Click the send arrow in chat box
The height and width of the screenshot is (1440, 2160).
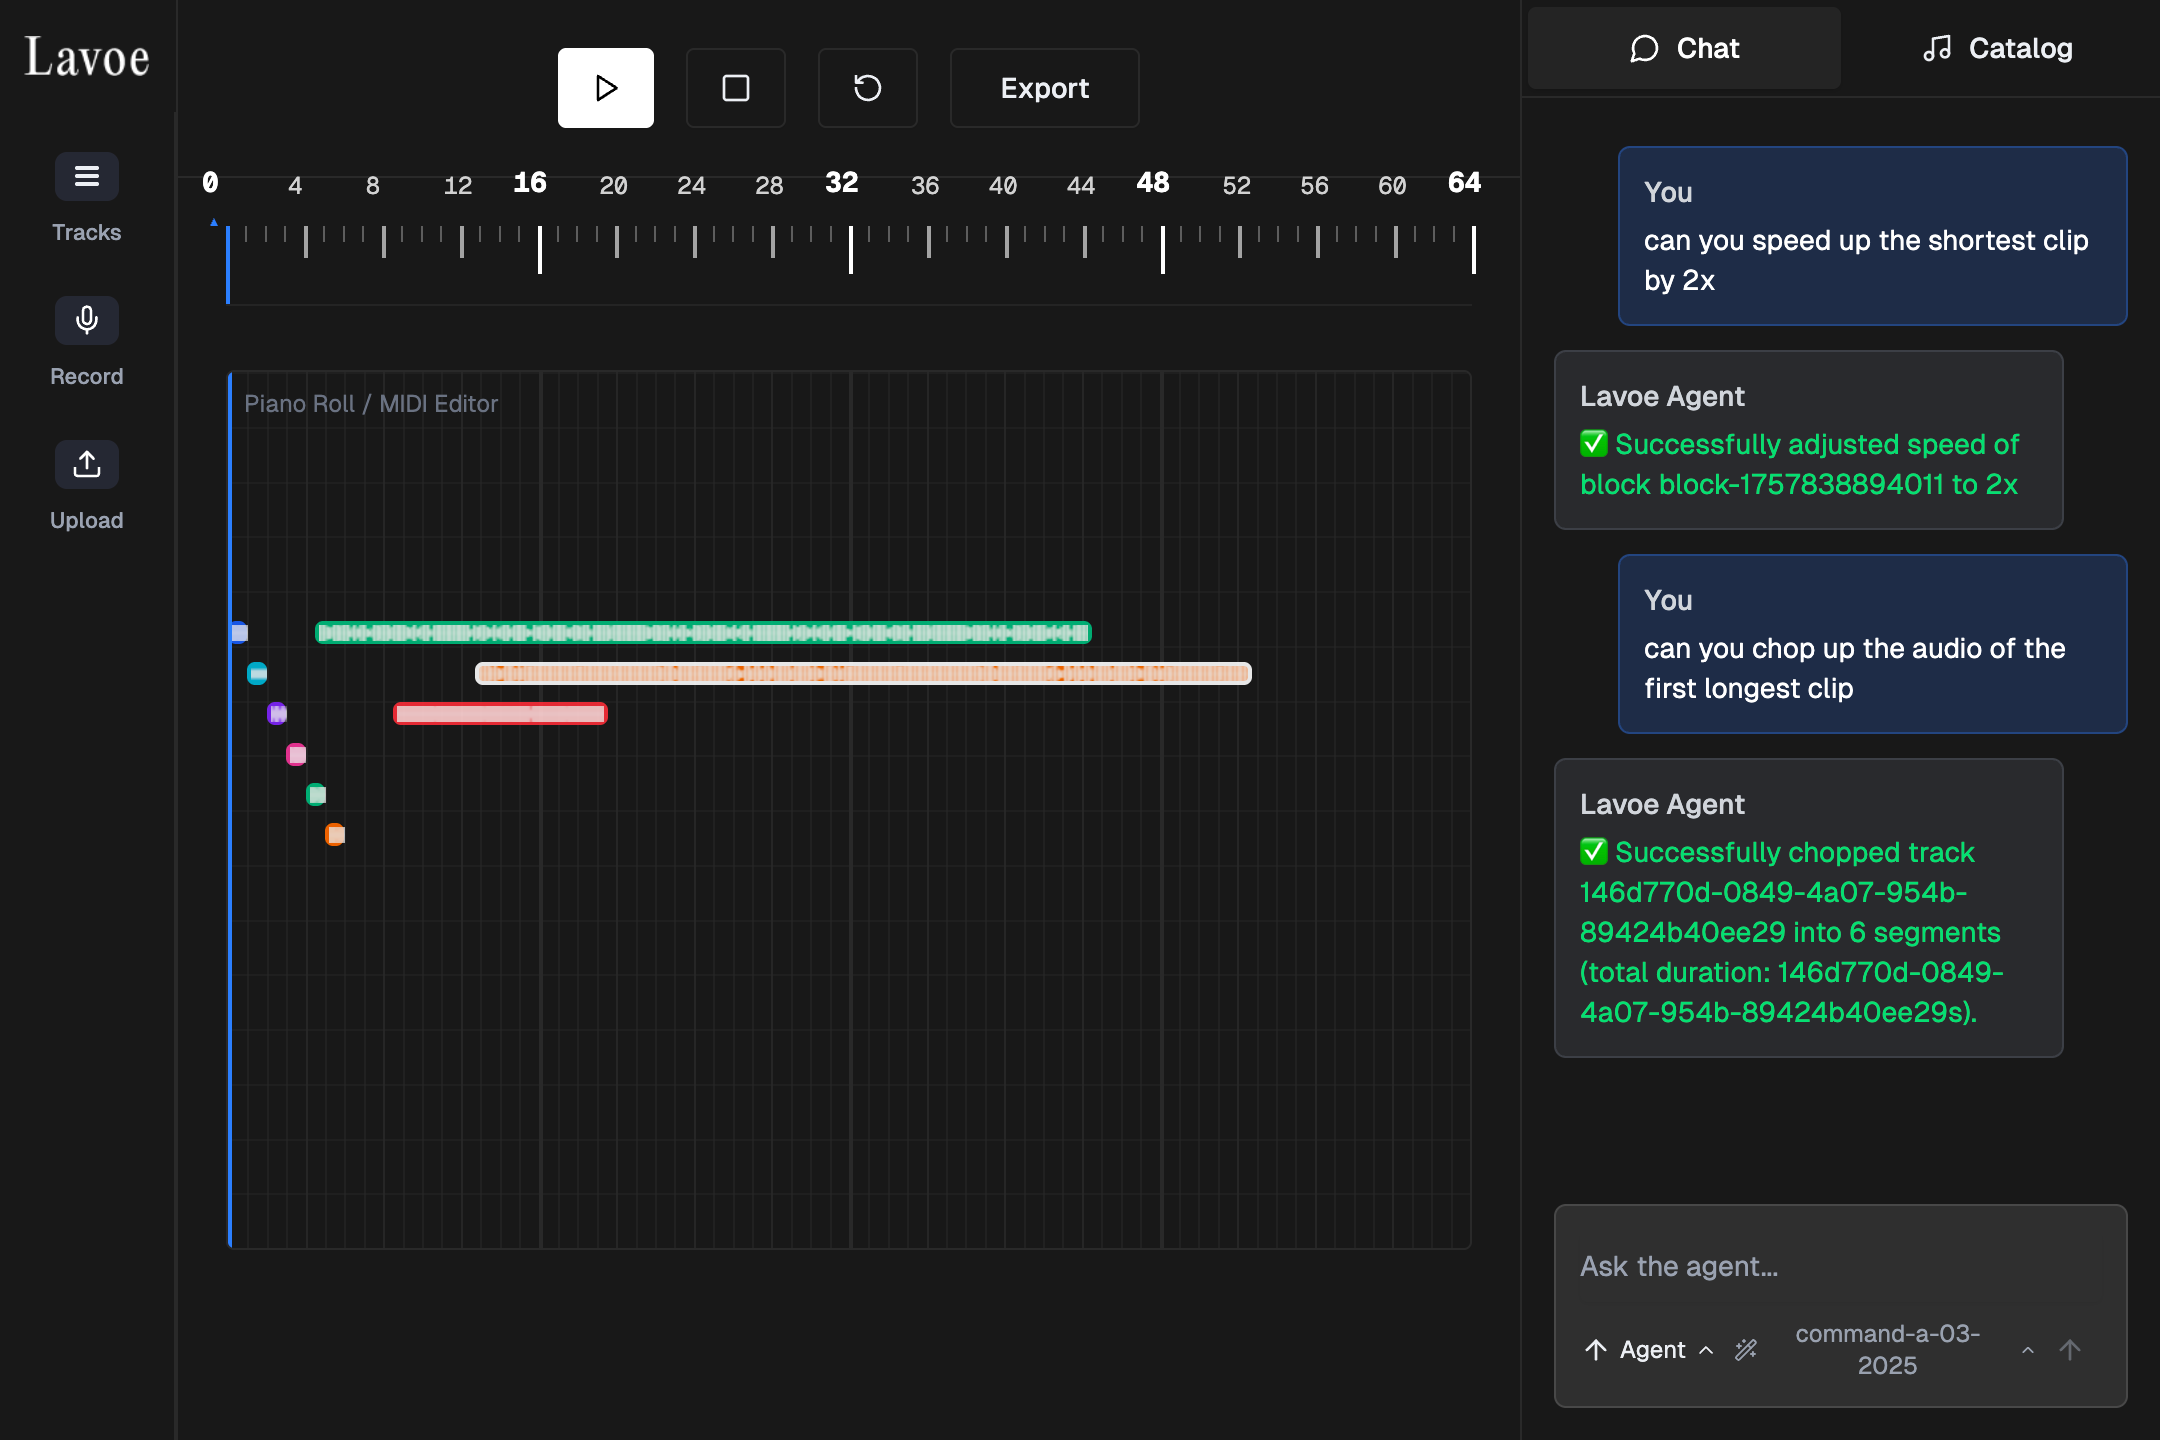click(x=2070, y=1350)
